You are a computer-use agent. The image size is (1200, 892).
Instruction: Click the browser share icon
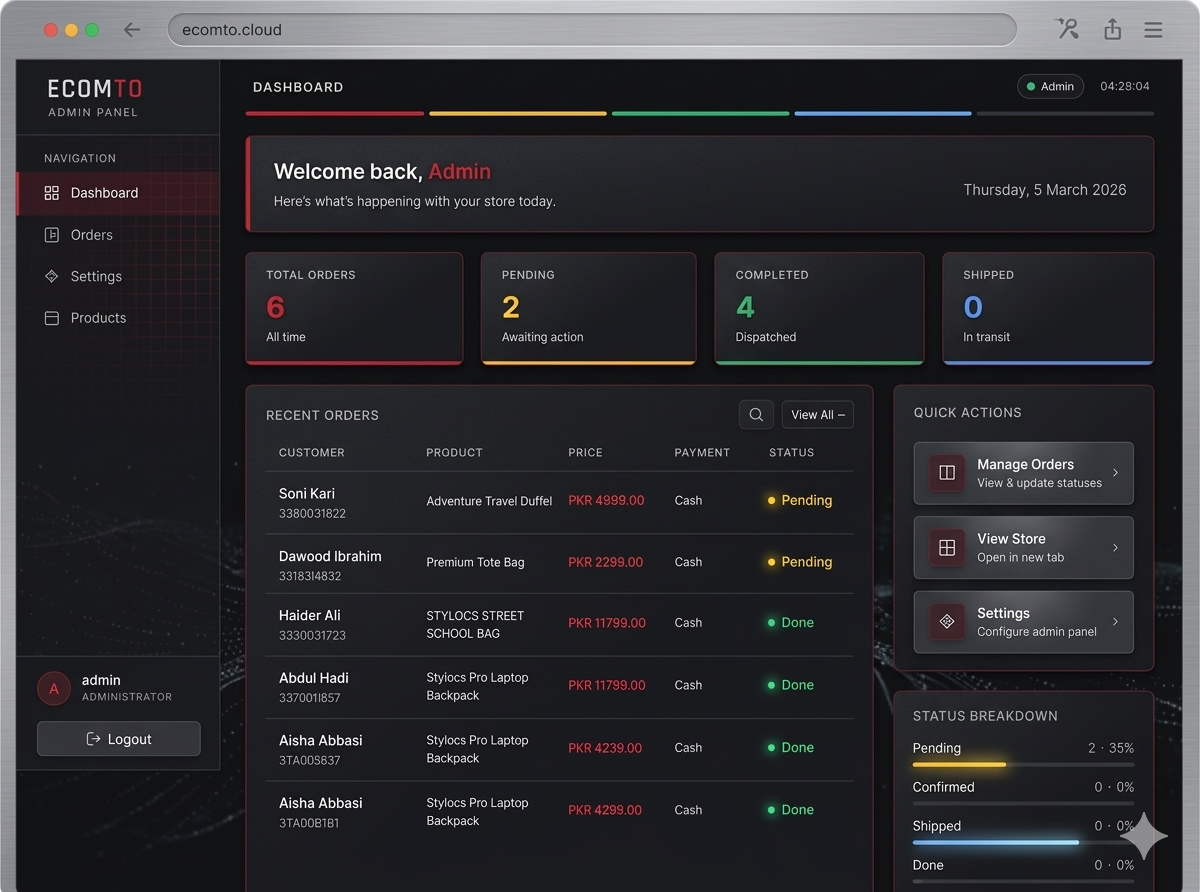tap(1112, 29)
